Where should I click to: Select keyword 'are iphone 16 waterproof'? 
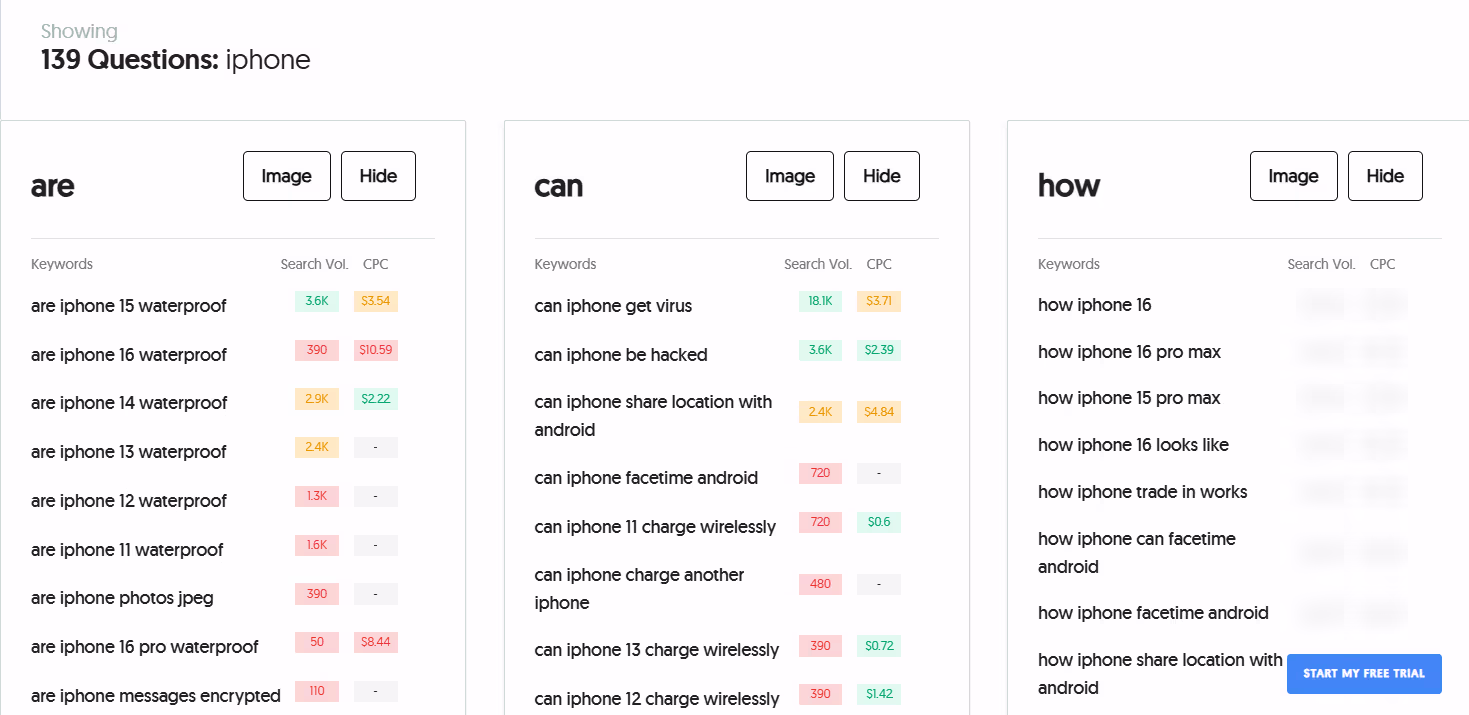pos(129,355)
